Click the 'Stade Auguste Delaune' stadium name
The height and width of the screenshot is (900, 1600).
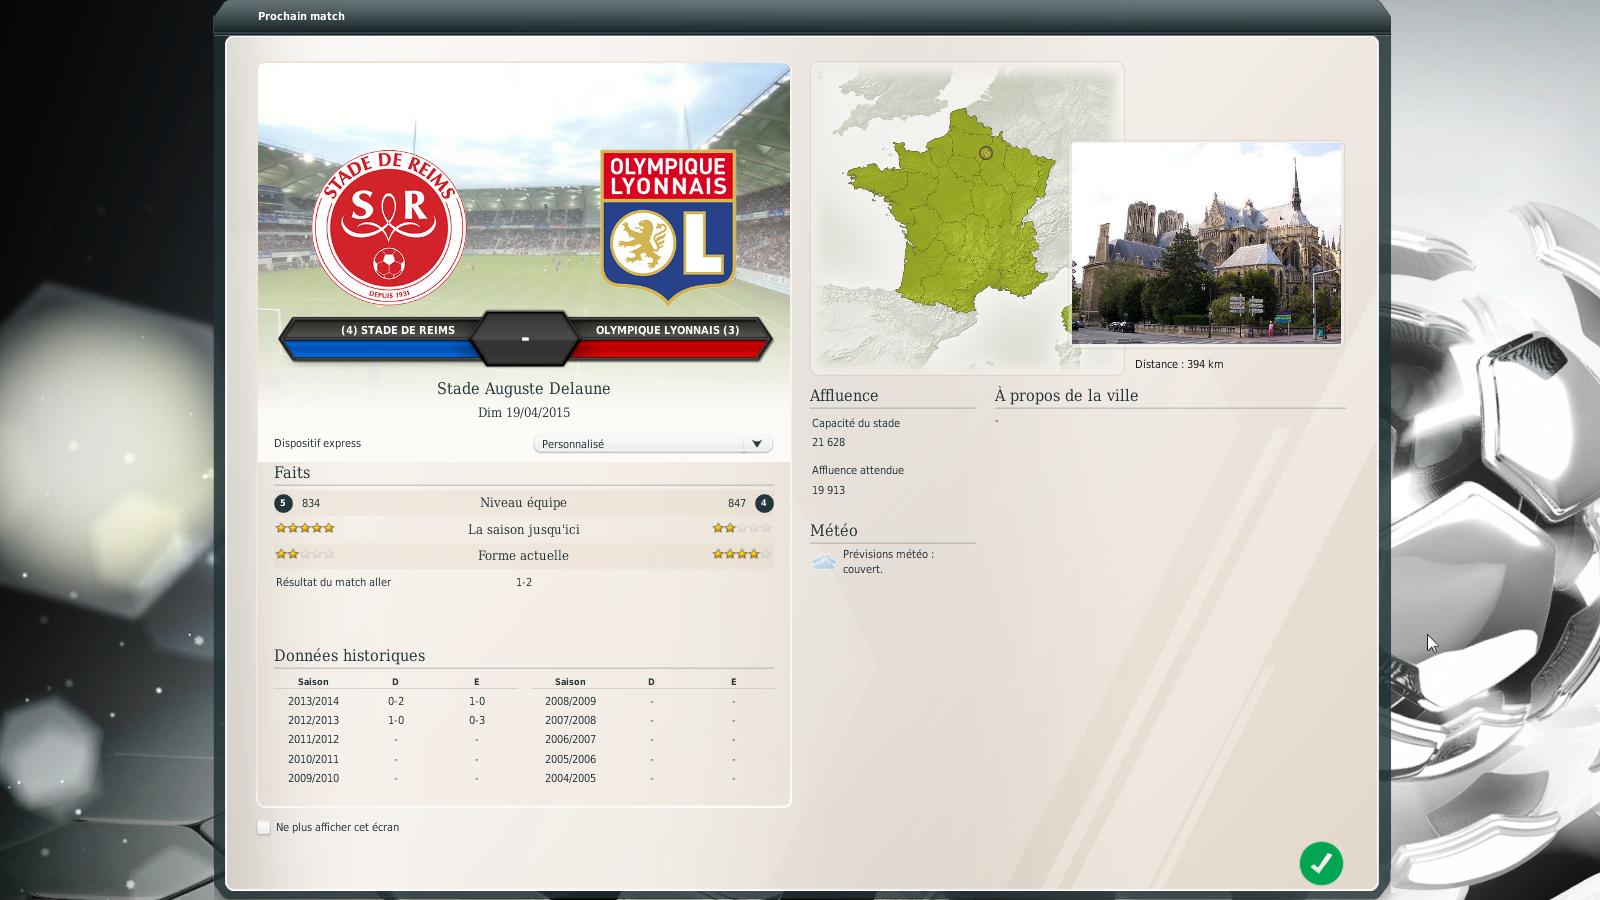point(524,388)
